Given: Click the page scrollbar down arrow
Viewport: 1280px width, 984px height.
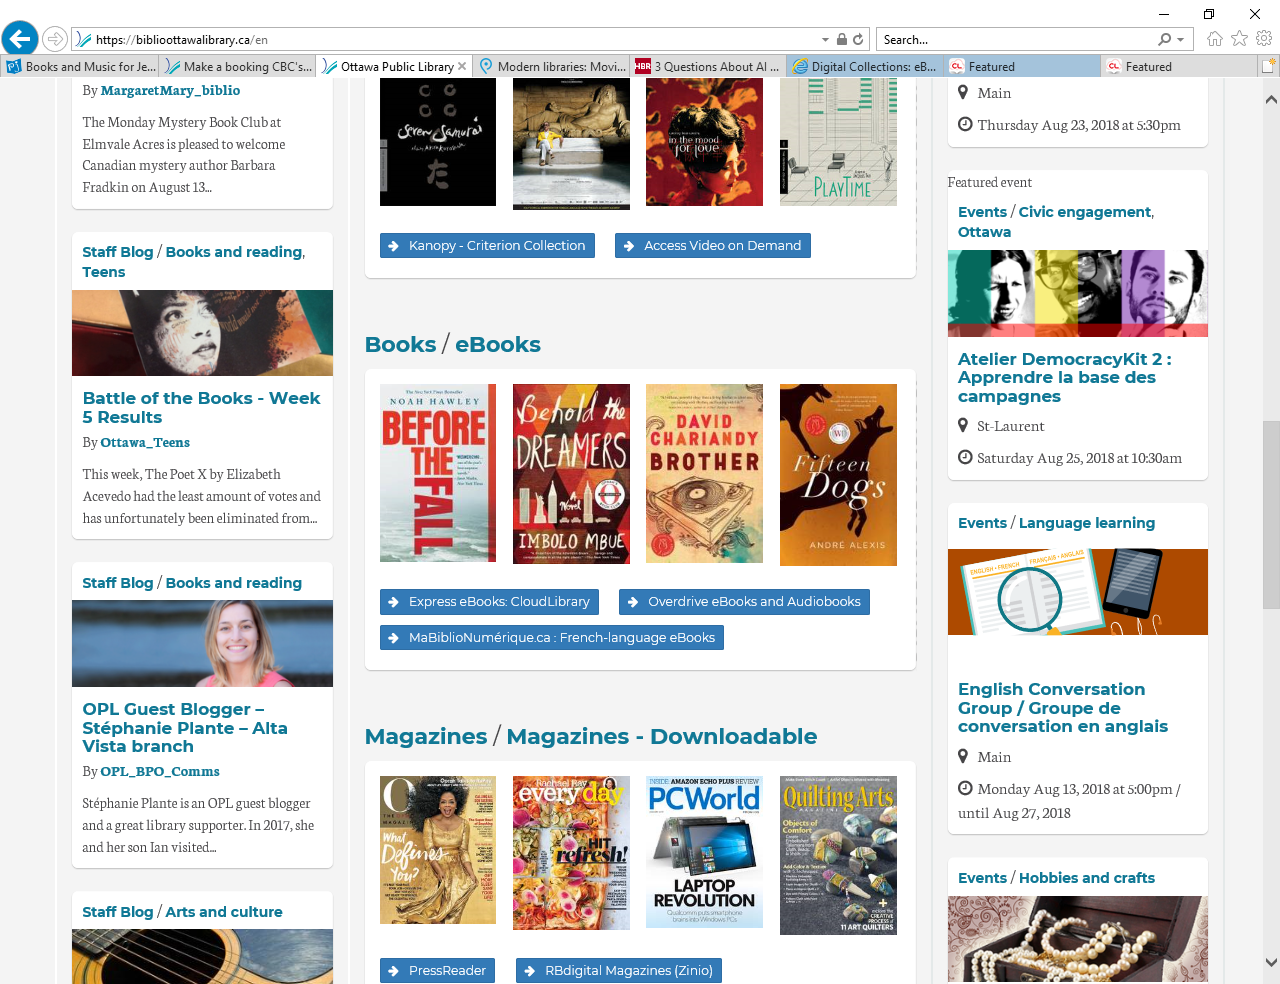Looking at the screenshot, I should tap(1271, 963).
